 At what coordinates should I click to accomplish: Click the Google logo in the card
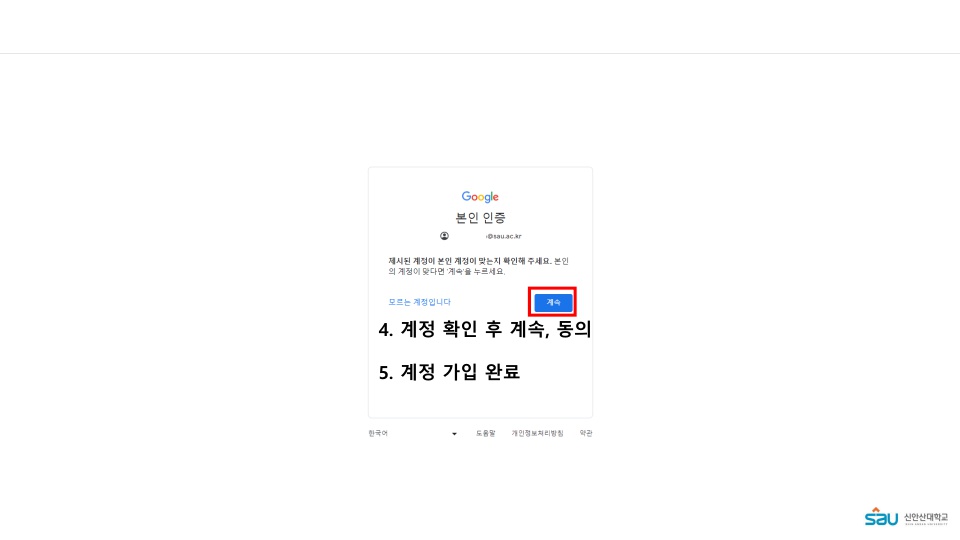tap(480, 197)
